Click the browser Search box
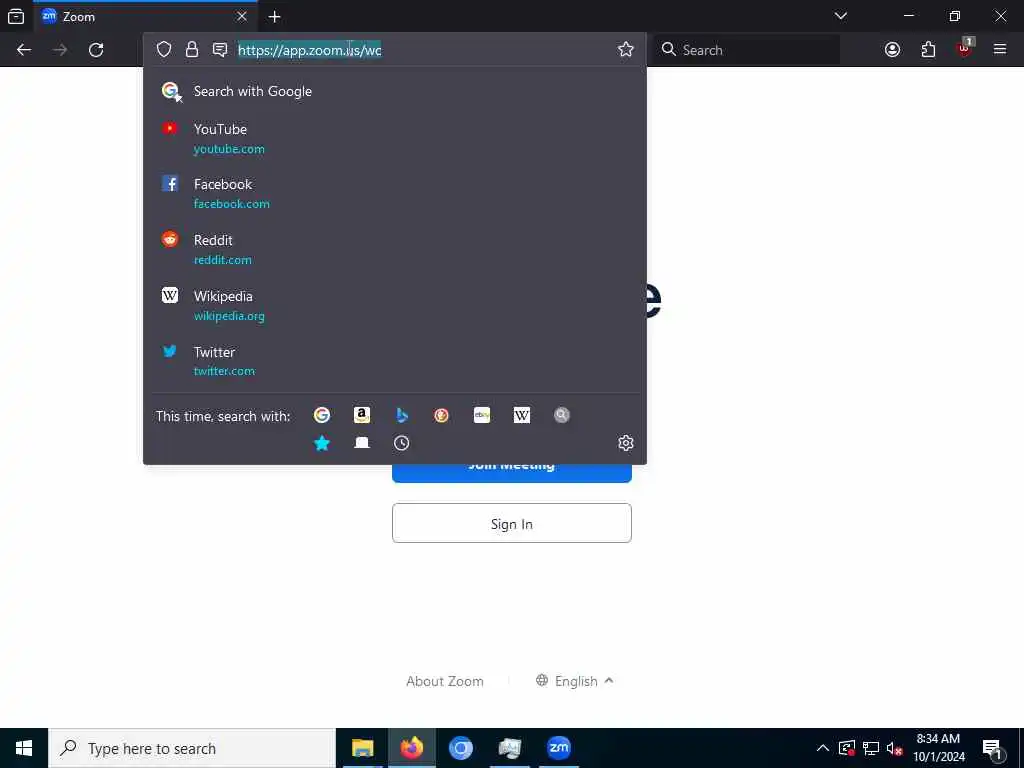This screenshot has width=1024, height=768. click(x=748, y=50)
